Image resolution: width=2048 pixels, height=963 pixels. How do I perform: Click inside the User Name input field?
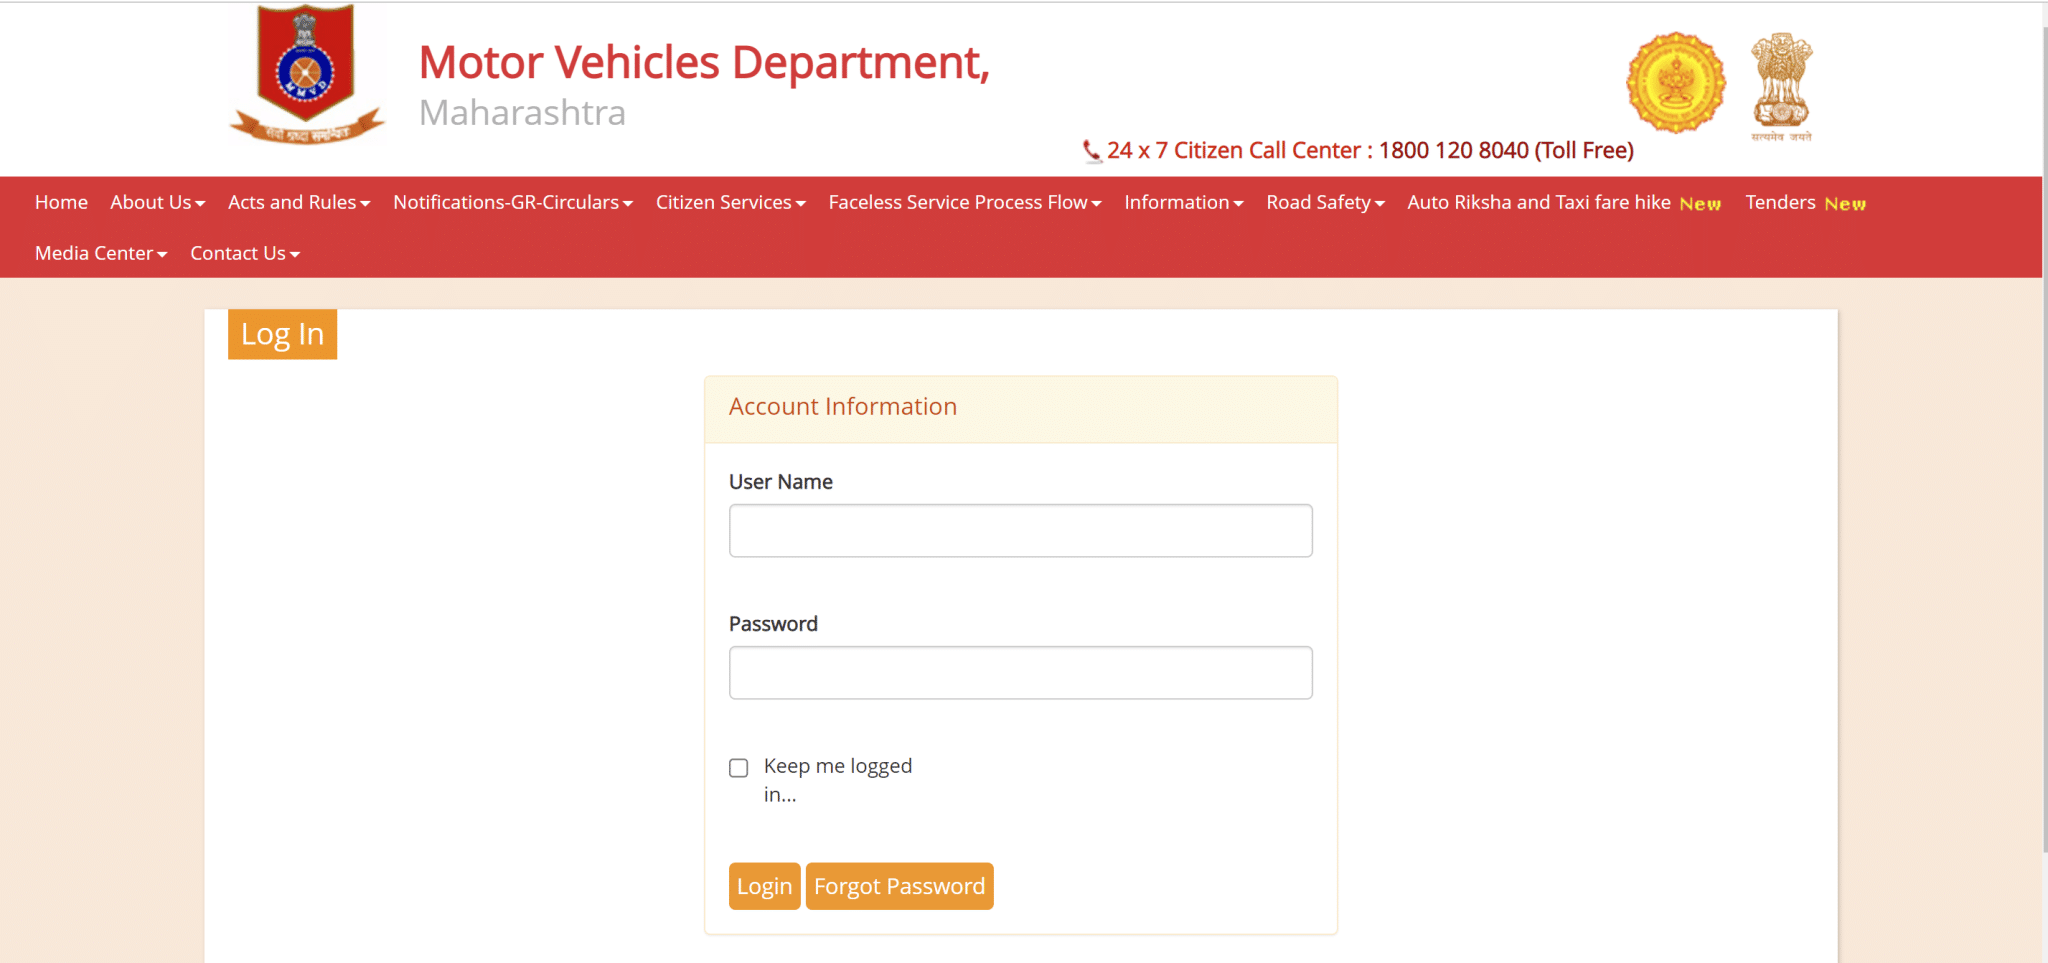1019,530
